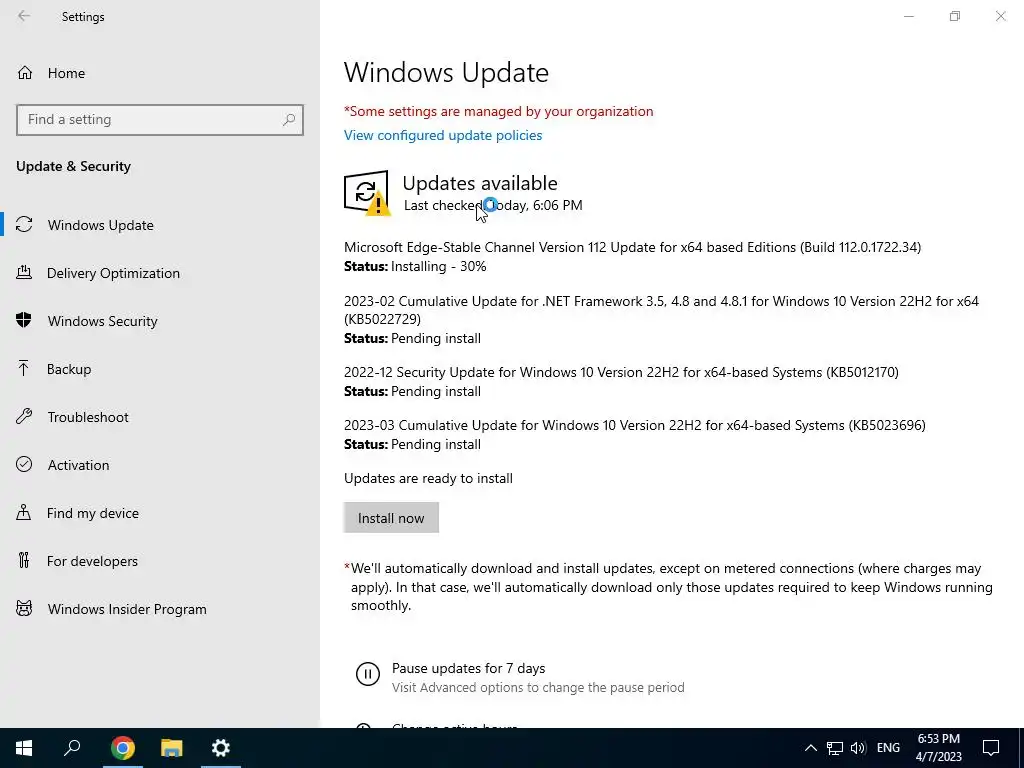Click the Delivery Optimization icon

pos(24,273)
